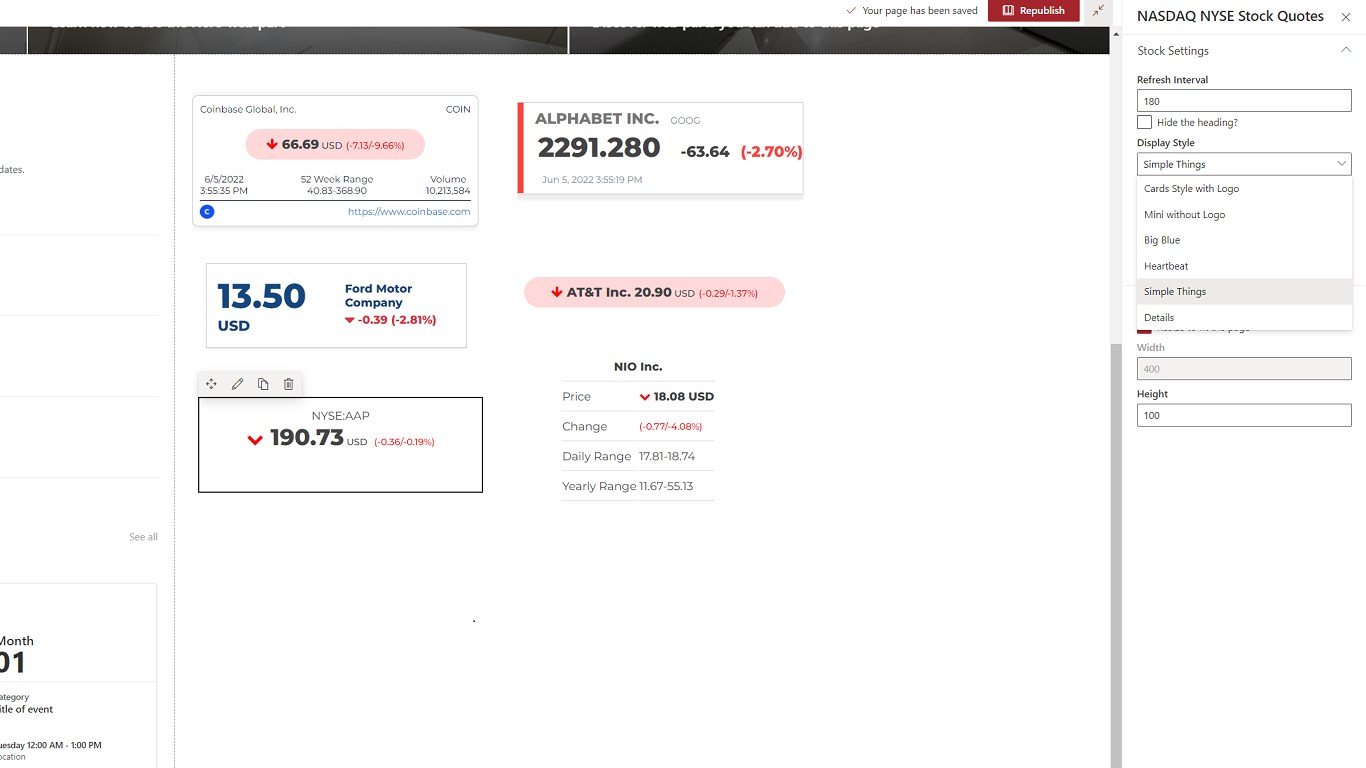The height and width of the screenshot is (768, 1366).
Task: Choose the Heartbeat display style
Action: [x=1244, y=266]
